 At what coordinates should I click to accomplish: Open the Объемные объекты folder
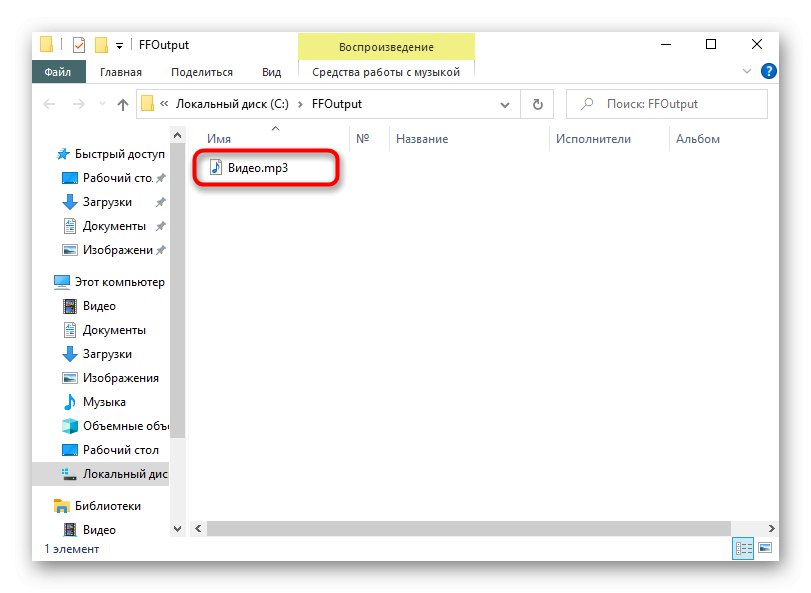pos(115,426)
